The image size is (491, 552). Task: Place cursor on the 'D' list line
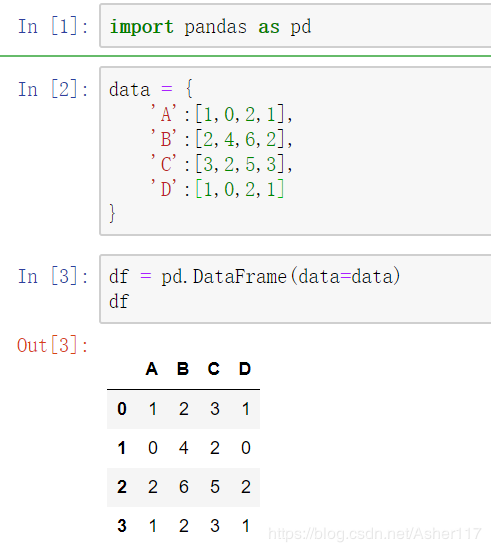[217, 189]
